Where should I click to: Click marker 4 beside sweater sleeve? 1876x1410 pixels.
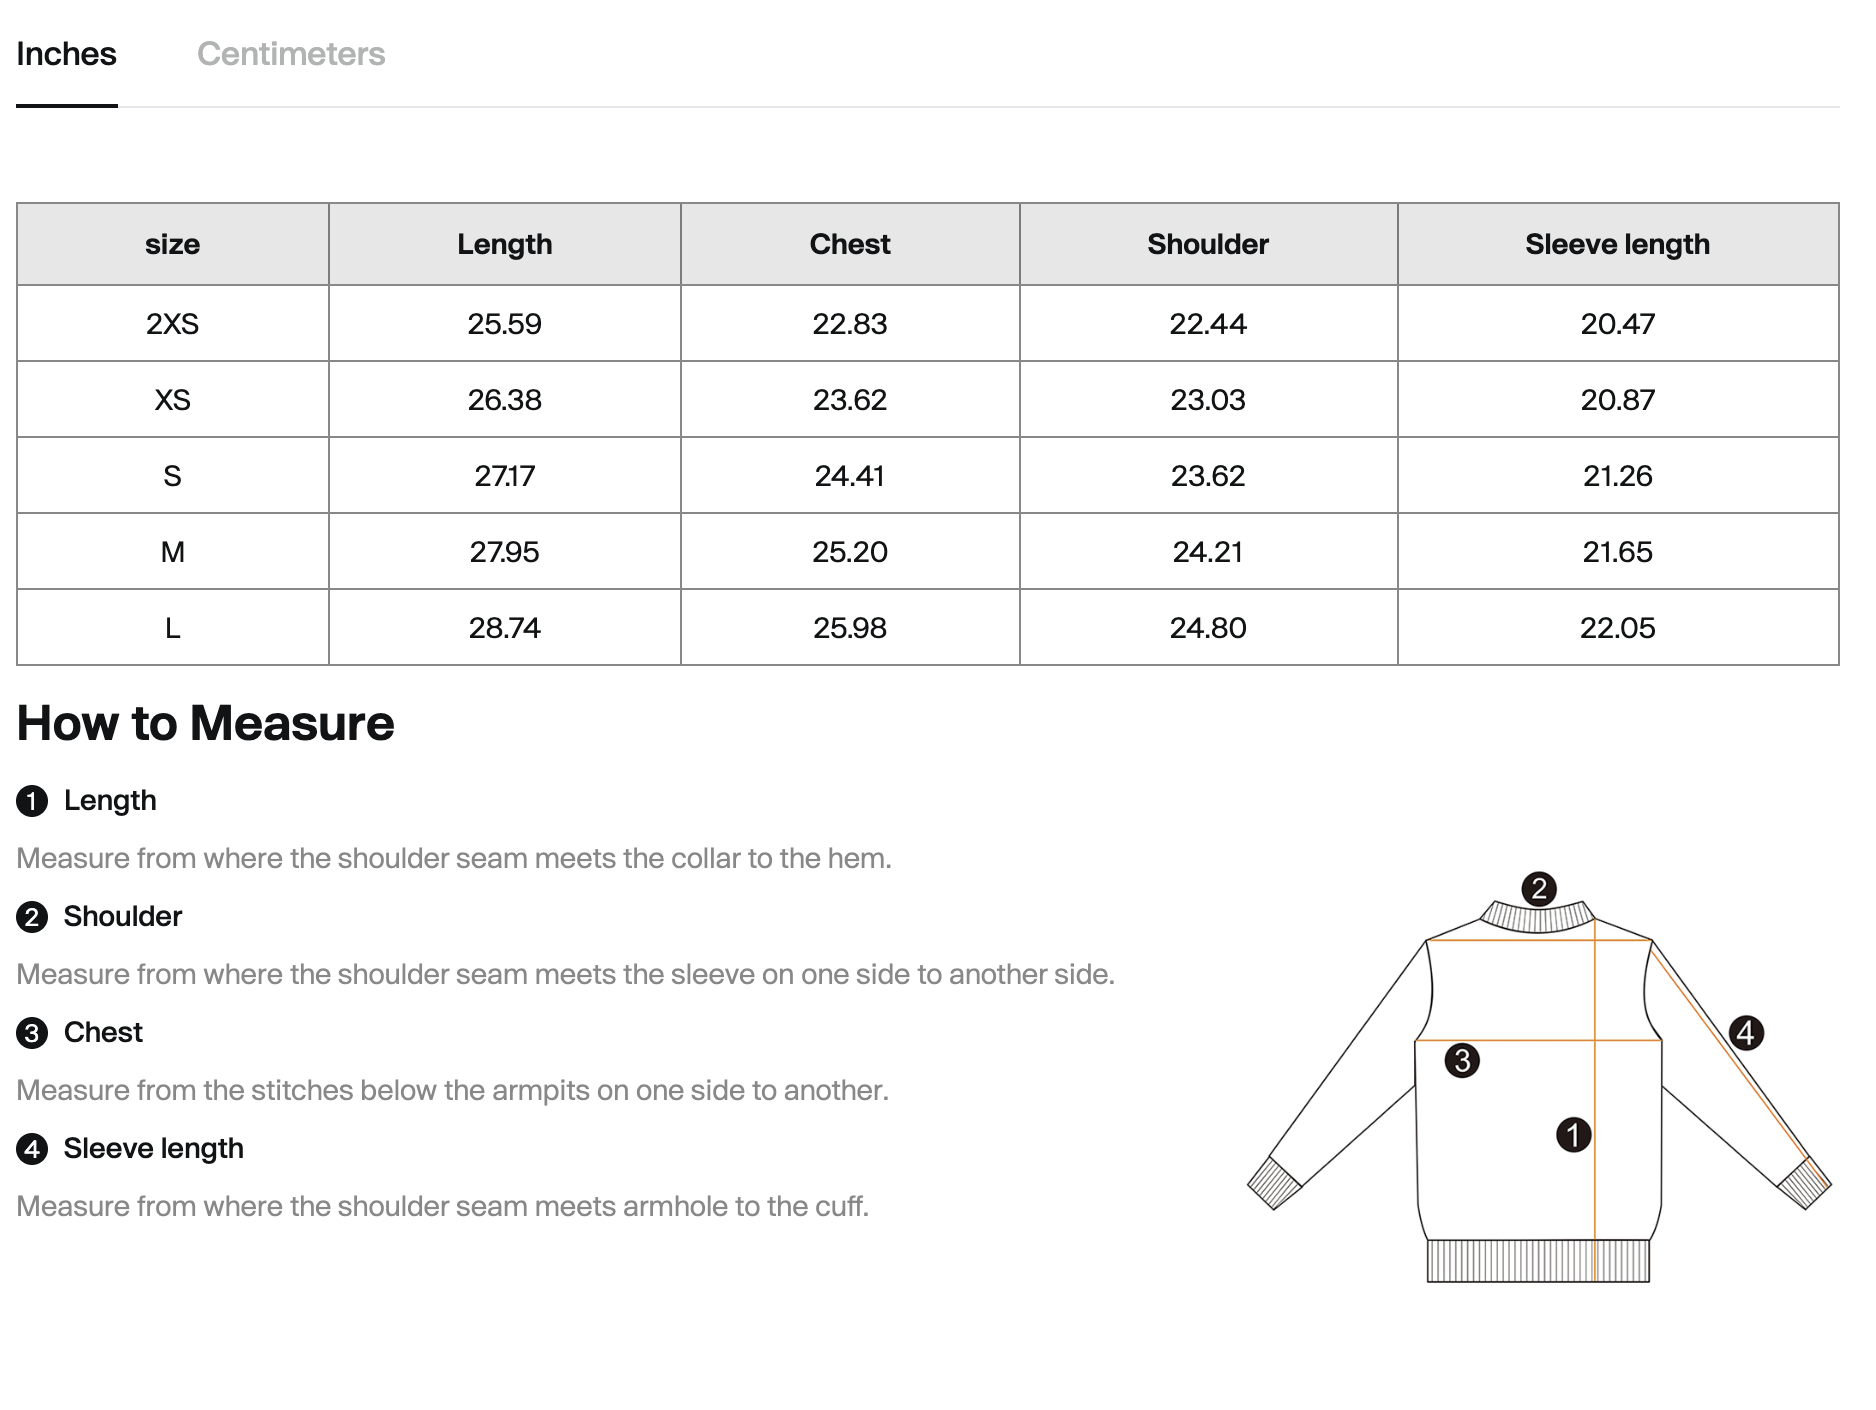pos(1746,1032)
